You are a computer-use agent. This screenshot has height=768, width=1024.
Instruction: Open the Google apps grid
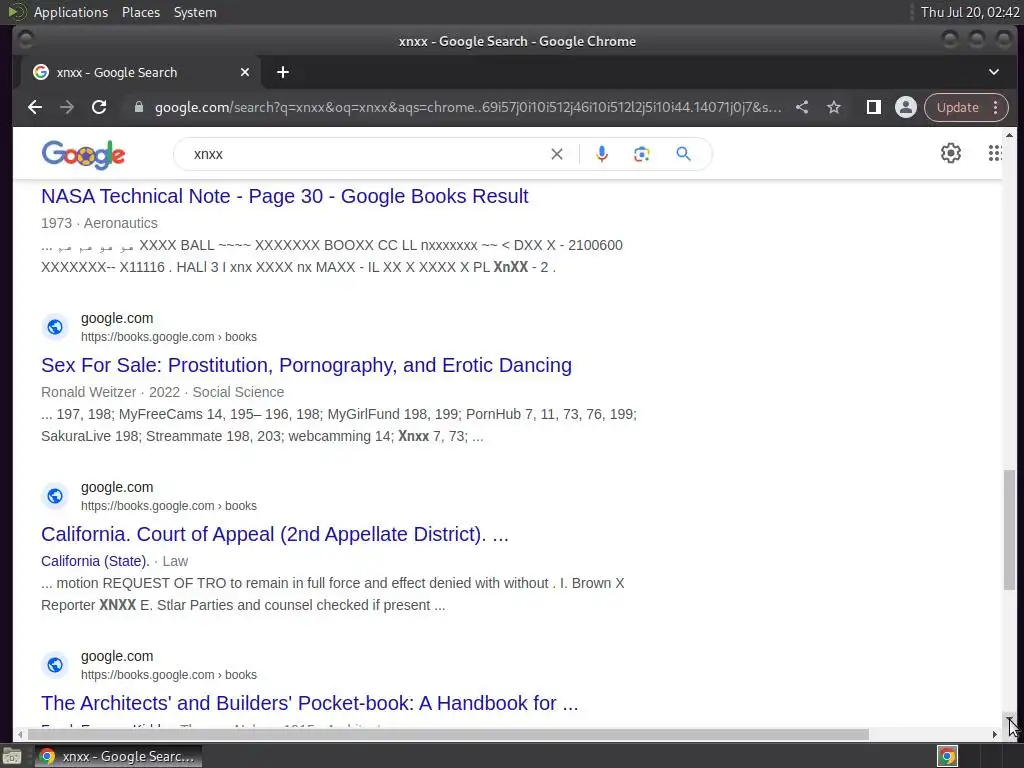point(994,153)
